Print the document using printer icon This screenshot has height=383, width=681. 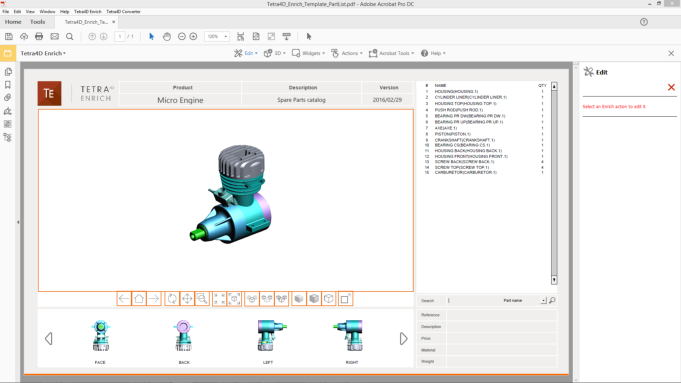(x=39, y=36)
